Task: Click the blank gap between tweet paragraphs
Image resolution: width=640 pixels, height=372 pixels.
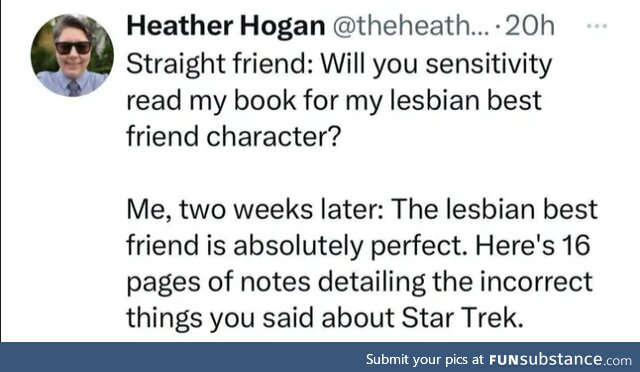Action: pyautogui.click(x=359, y=172)
